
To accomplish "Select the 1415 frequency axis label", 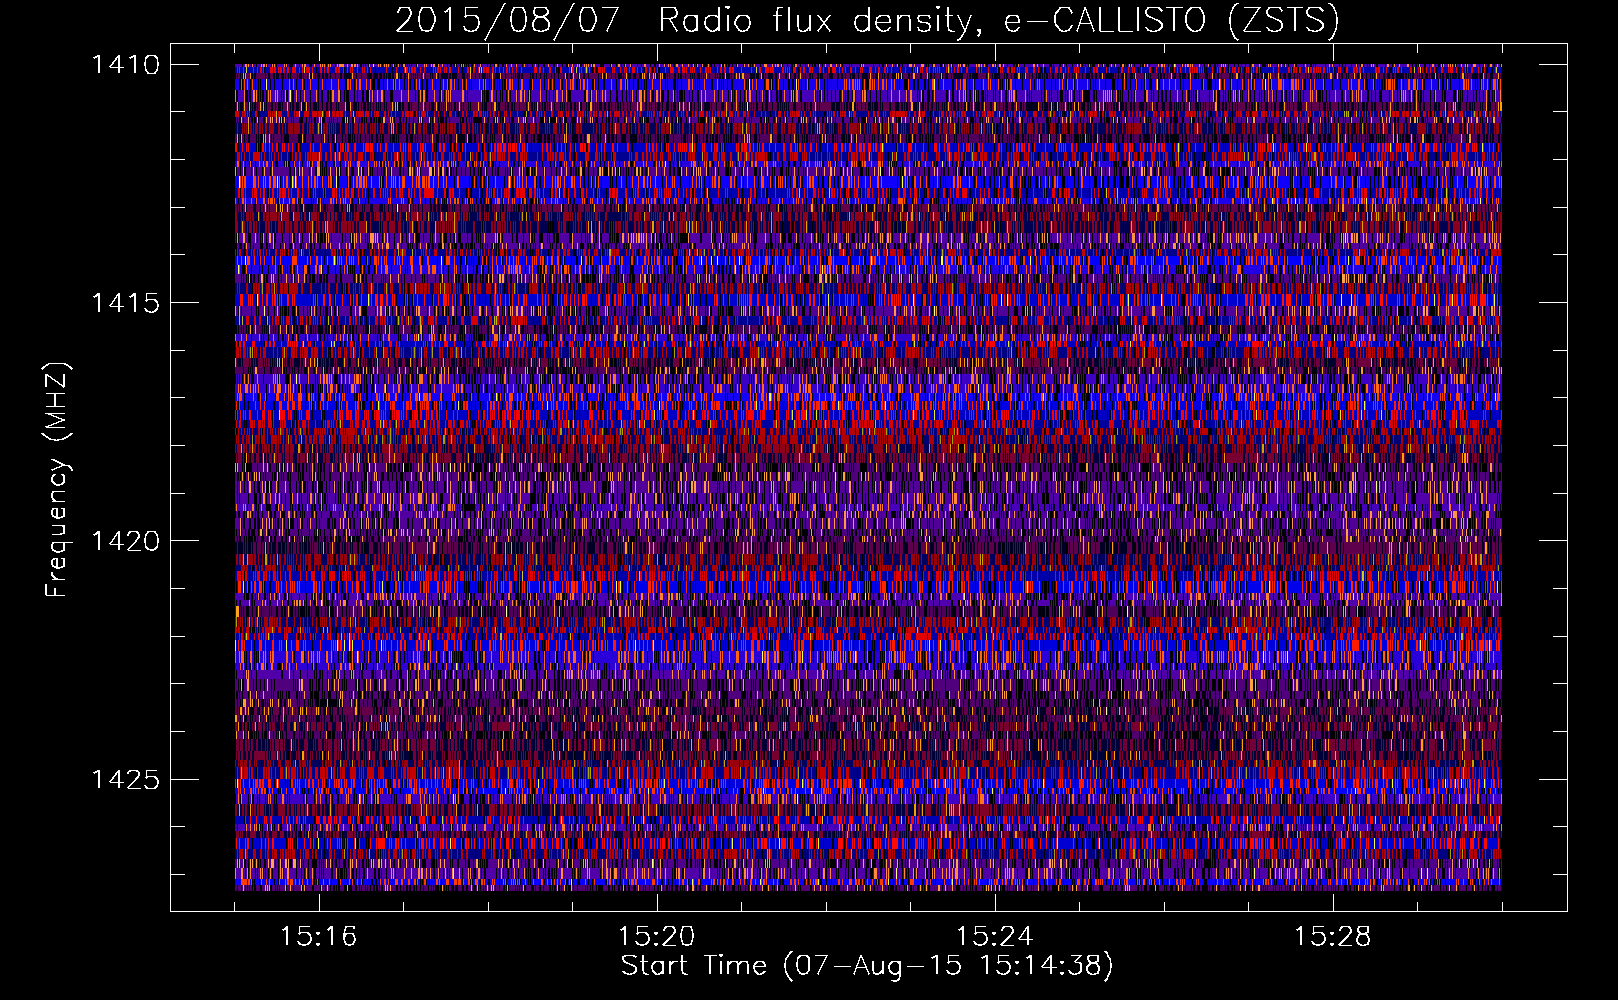I will pyautogui.click(x=125, y=303).
